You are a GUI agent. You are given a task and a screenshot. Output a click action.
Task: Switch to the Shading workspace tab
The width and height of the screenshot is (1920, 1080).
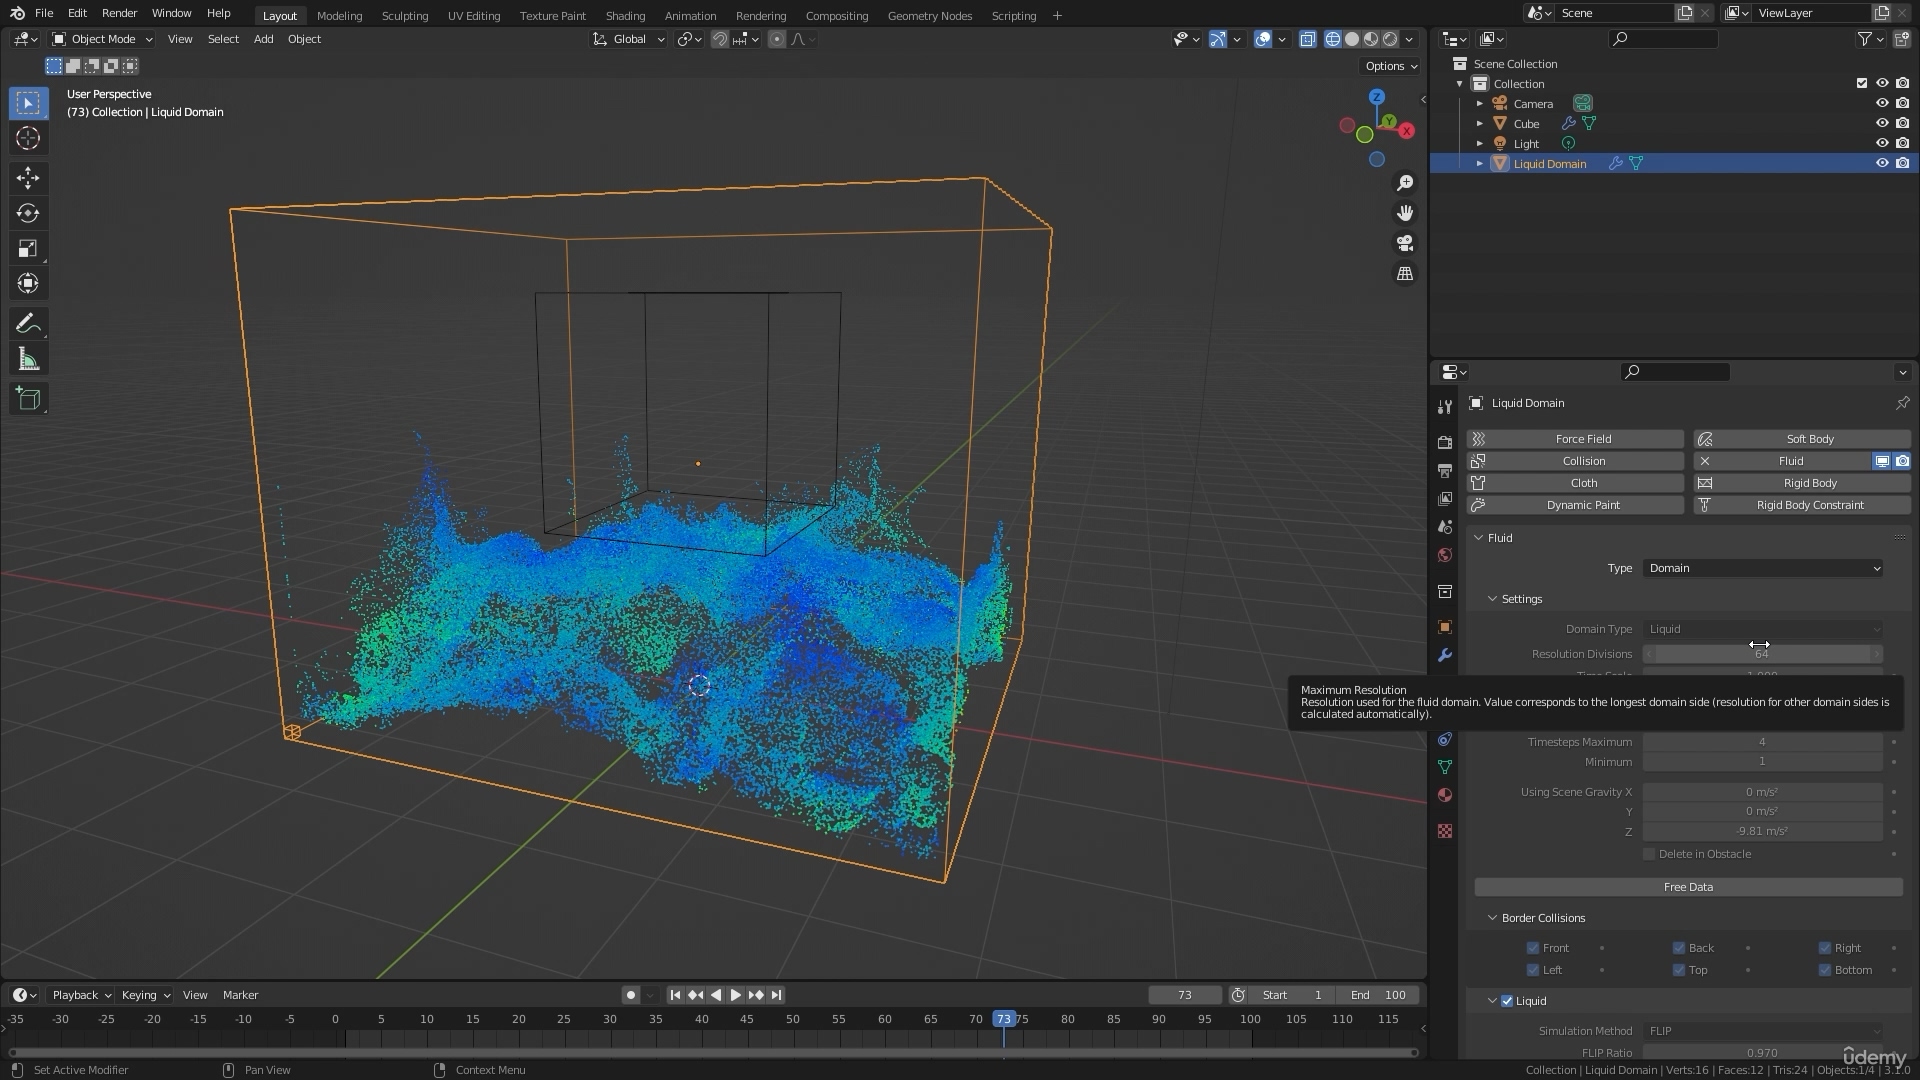click(625, 15)
